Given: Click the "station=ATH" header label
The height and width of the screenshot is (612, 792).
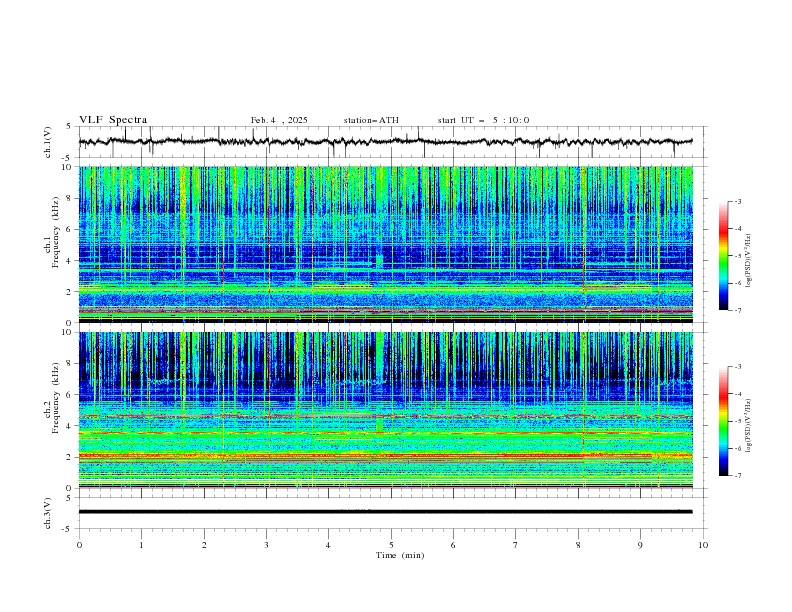Looking at the screenshot, I should 371,120.
